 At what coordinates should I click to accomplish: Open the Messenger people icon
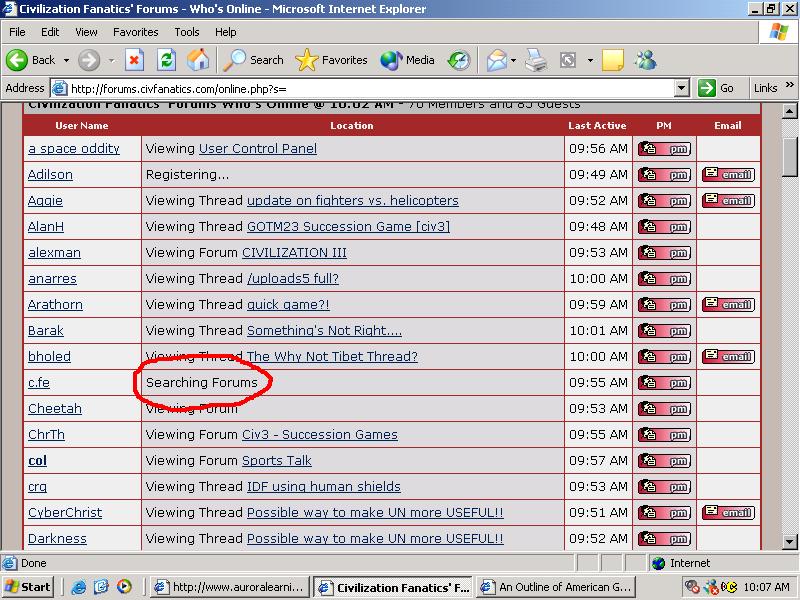coord(645,60)
